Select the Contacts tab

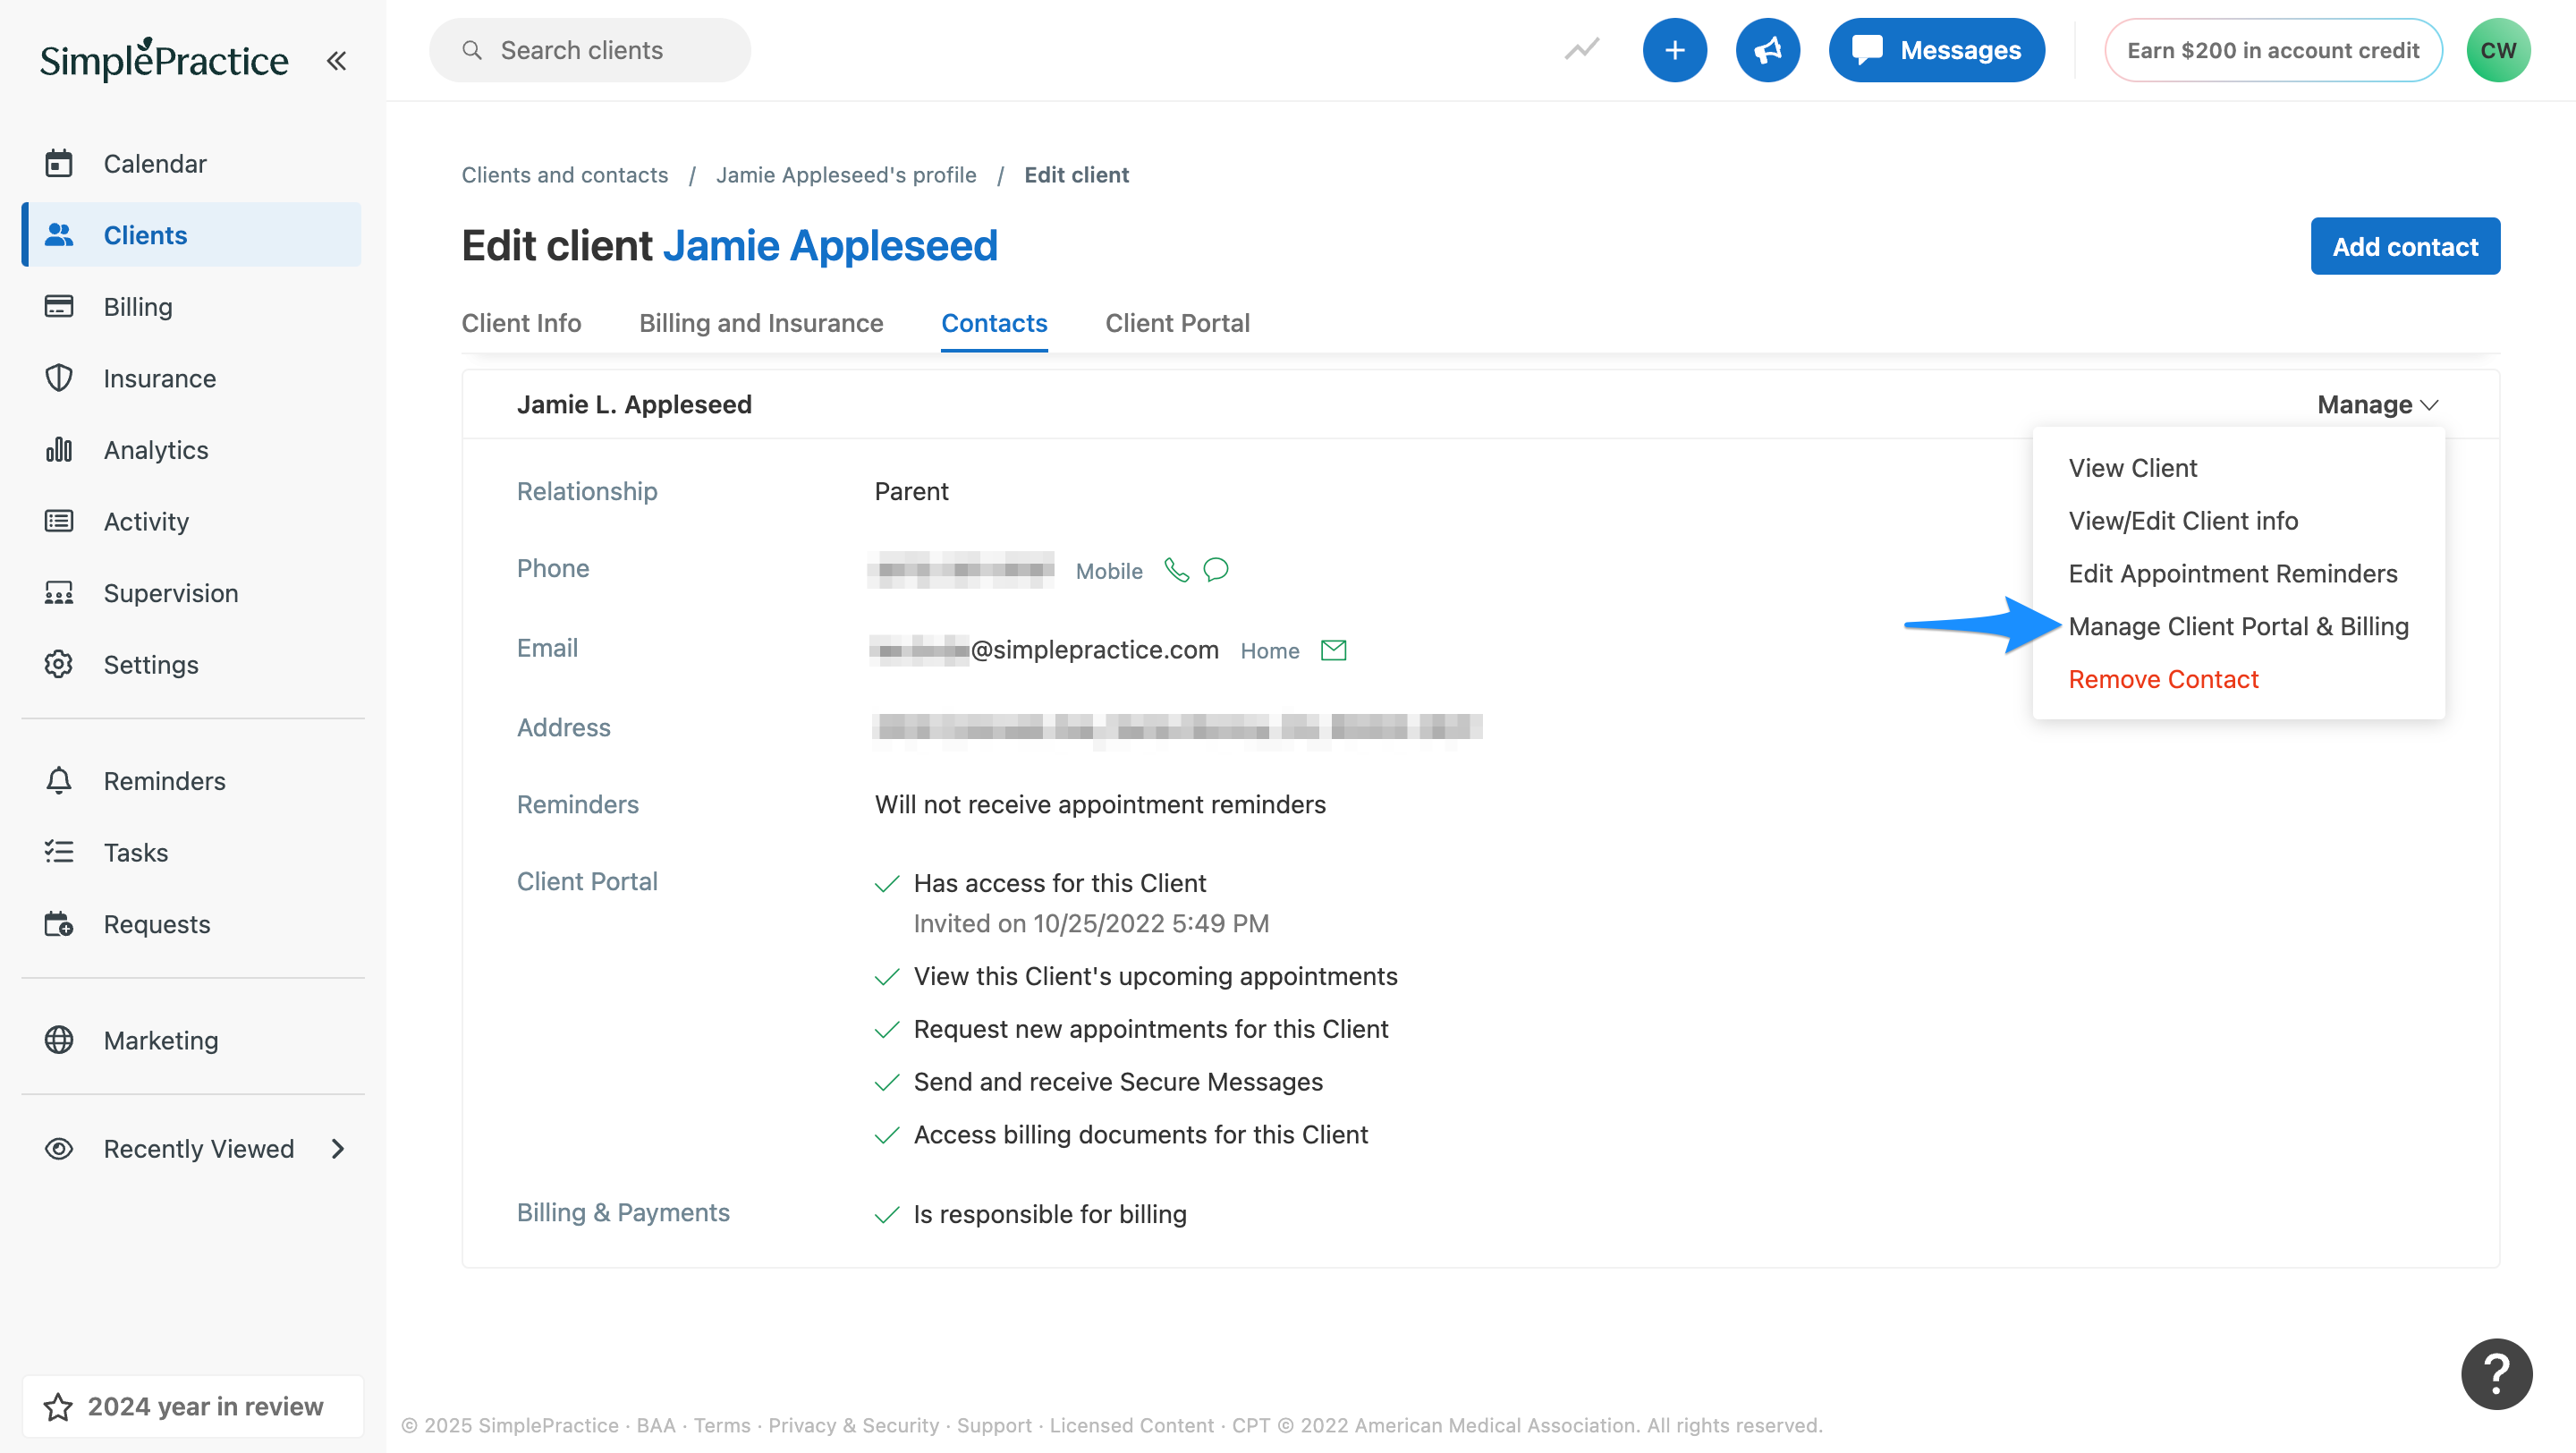(994, 323)
